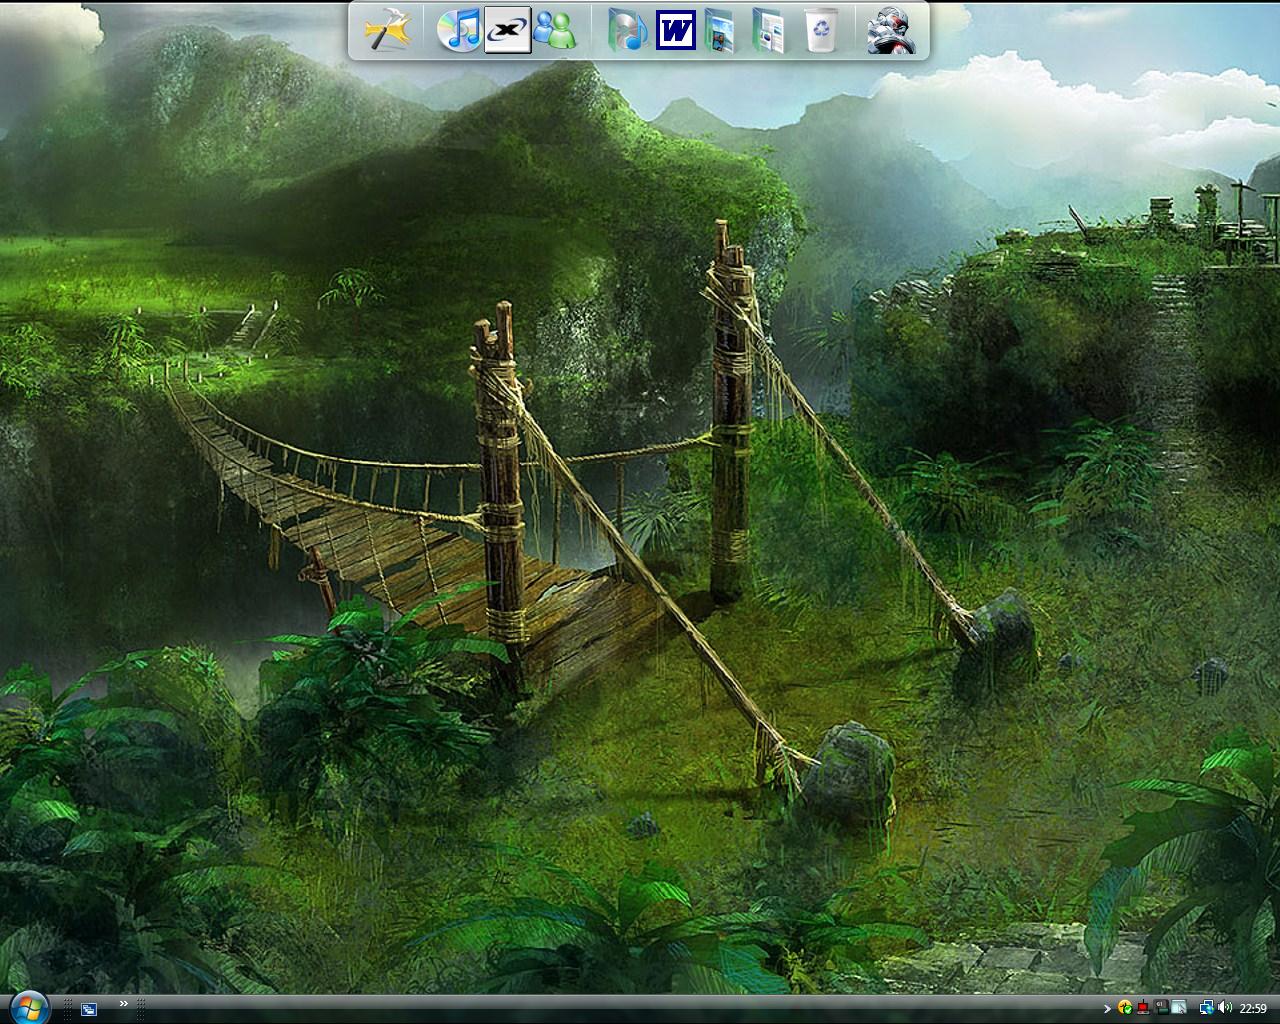Open the volume speaker tray icon
The width and height of the screenshot is (1280, 1024).
pyautogui.click(x=1225, y=1007)
